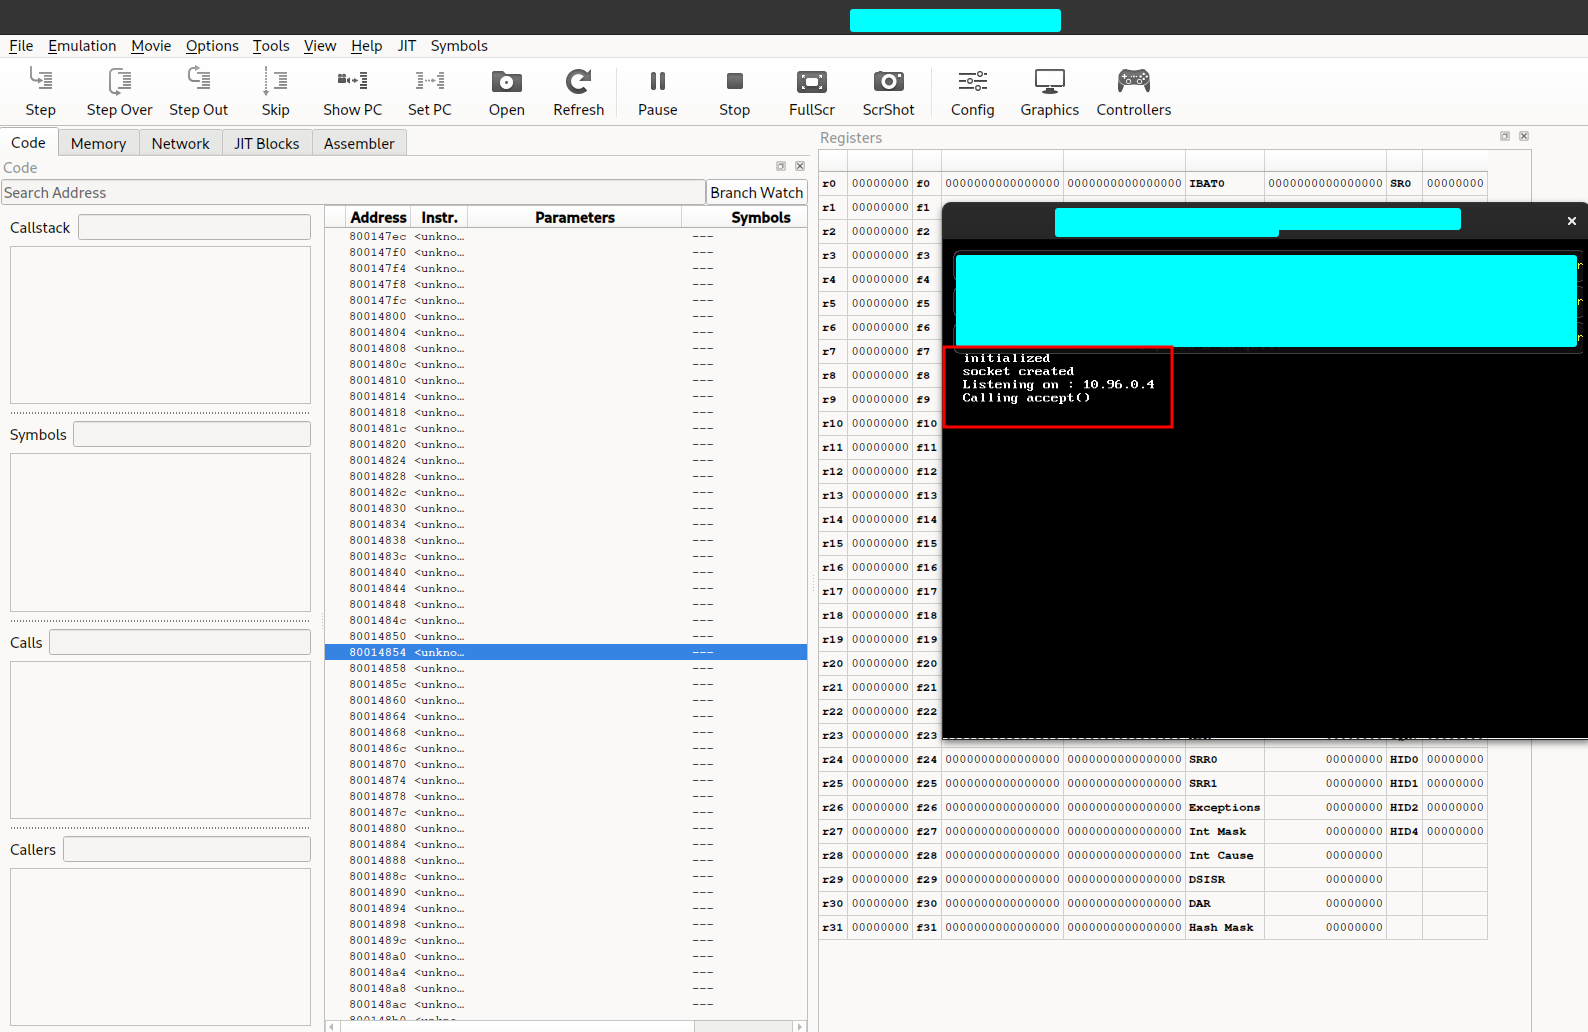Click the Set PC toolbar icon

(429, 92)
